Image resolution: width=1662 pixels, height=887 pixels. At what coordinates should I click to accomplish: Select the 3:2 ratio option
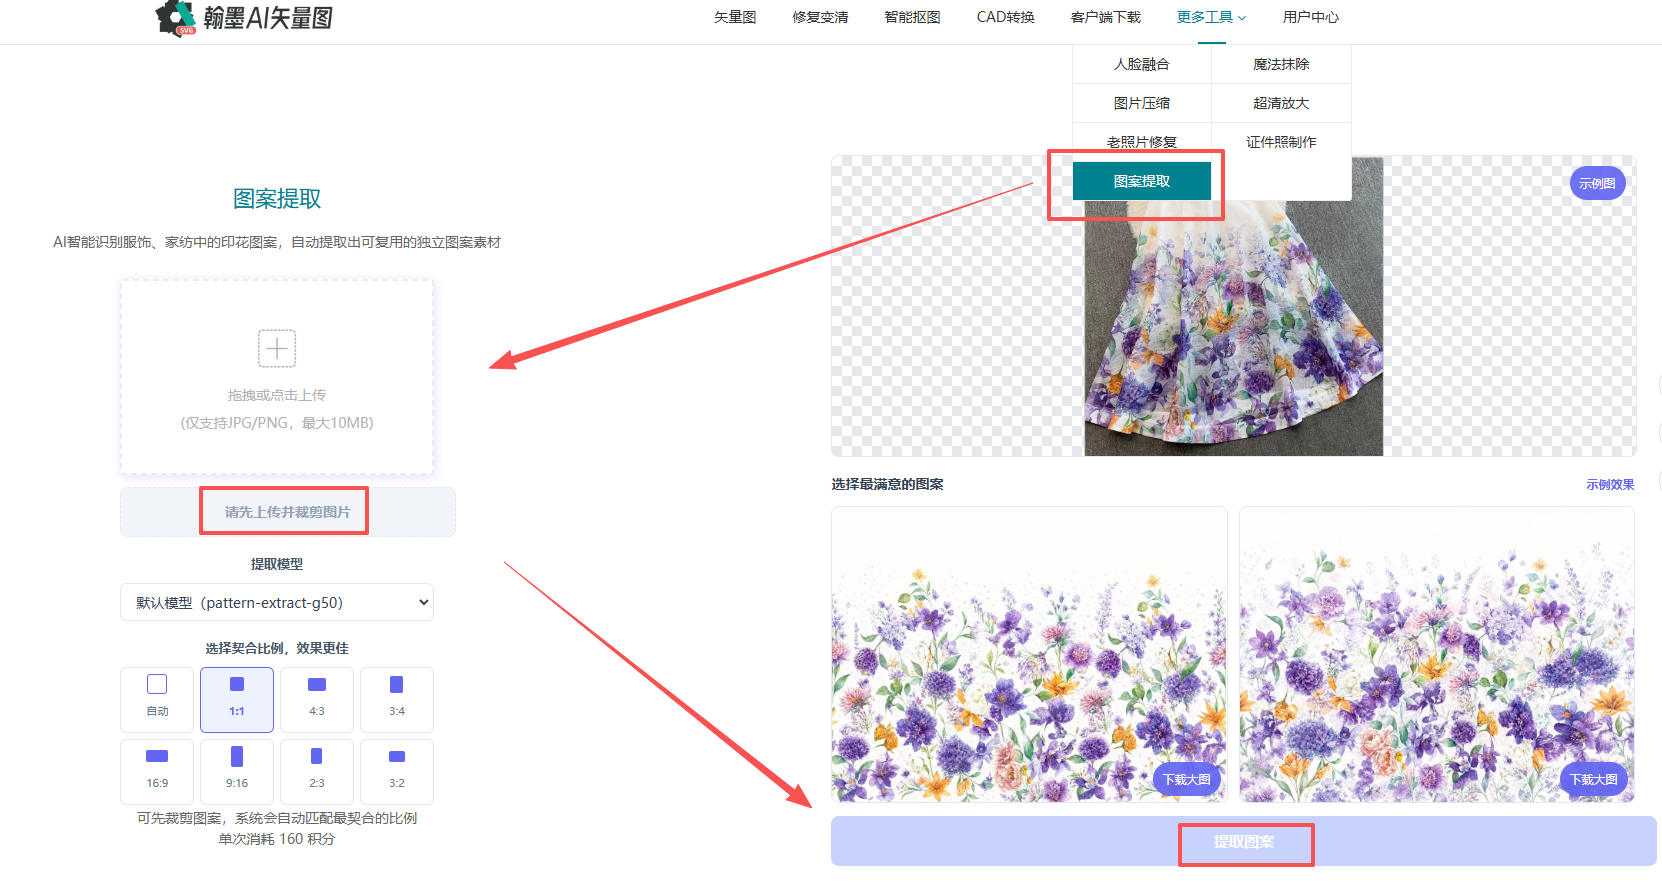coord(397,772)
